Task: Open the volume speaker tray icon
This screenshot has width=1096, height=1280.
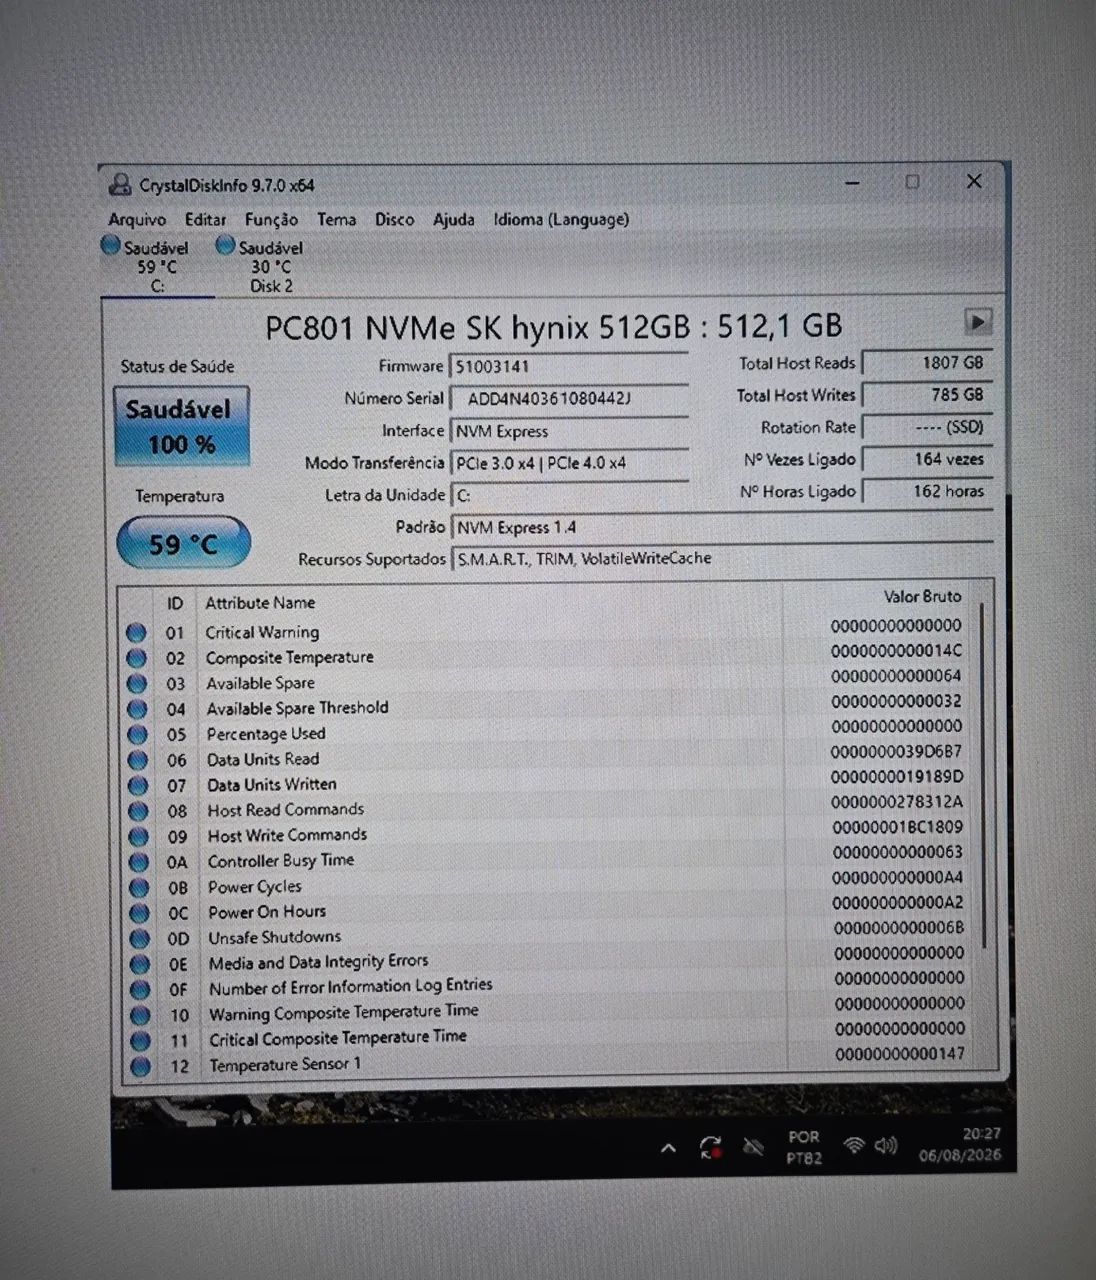Action: [886, 1146]
